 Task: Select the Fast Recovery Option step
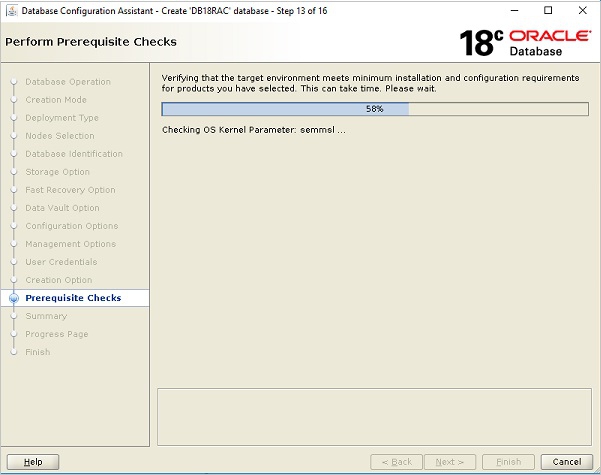pos(70,190)
